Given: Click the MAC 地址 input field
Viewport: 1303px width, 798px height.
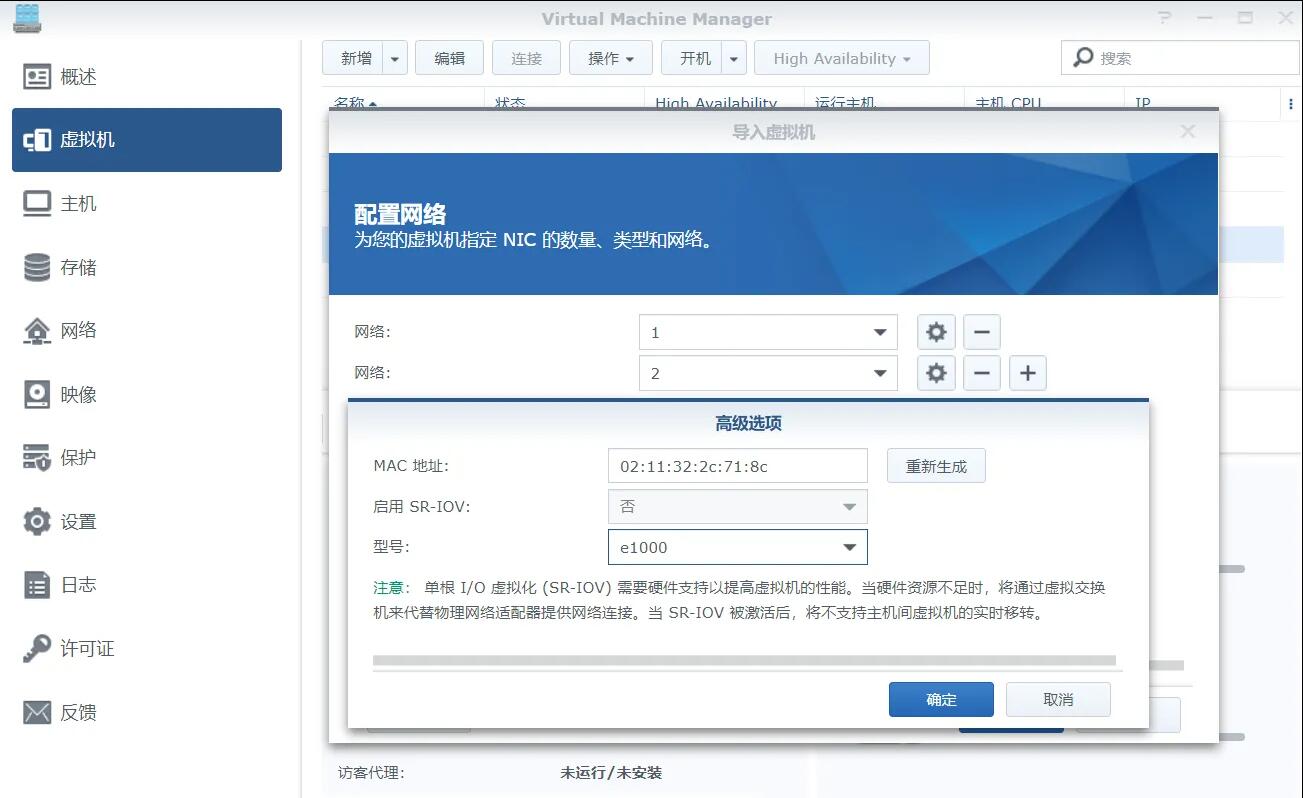Looking at the screenshot, I should (737, 466).
